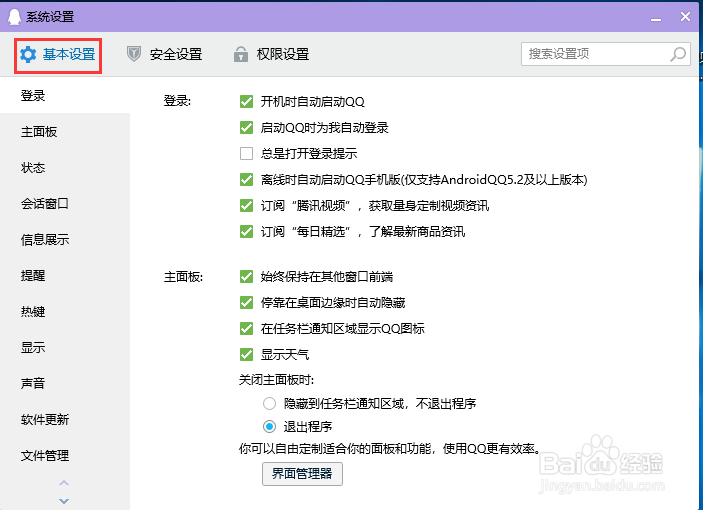Select 软件更新 in the sidebar
Viewport: 703px width, 510px height.
click(65, 419)
